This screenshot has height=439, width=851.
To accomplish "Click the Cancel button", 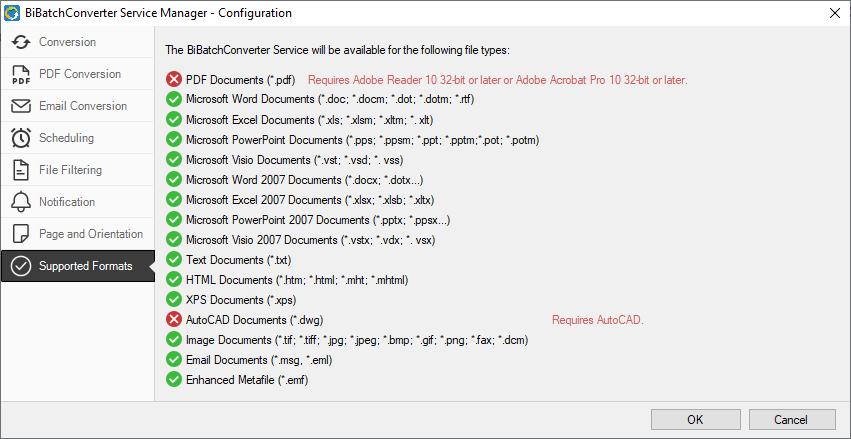I will coord(792,419).
